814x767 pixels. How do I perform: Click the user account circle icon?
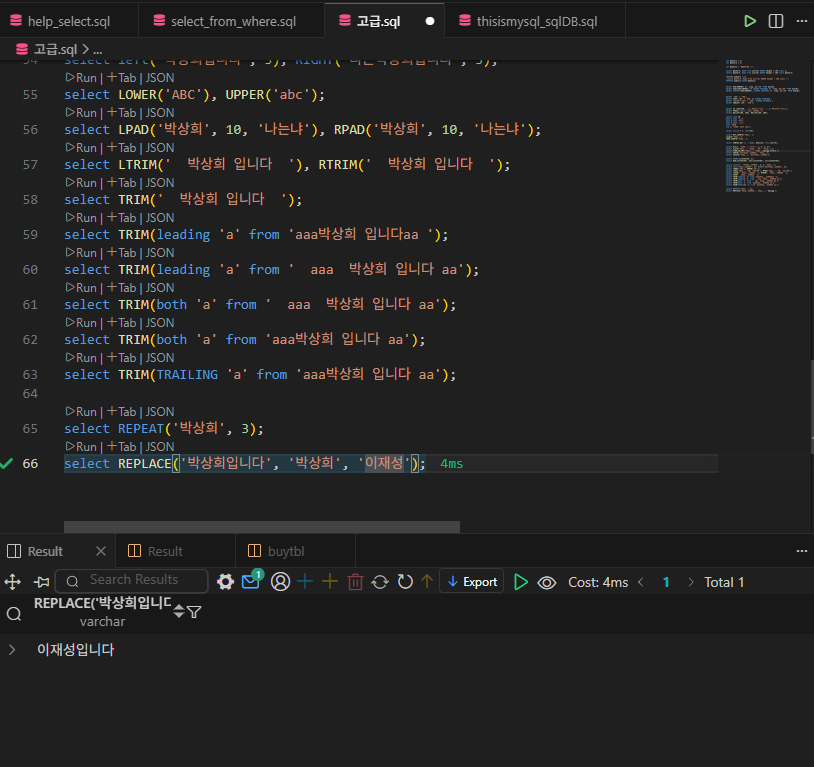tap(280, 582)
